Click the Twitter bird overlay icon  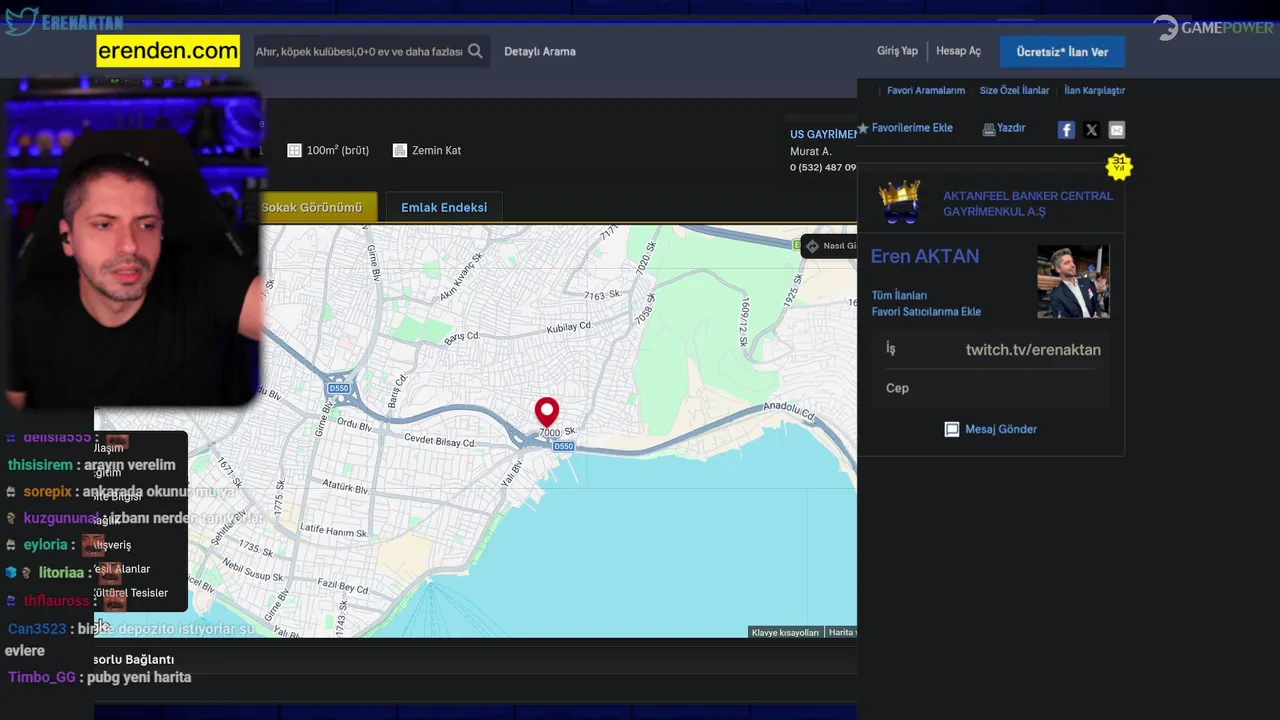tap(20, 21)
